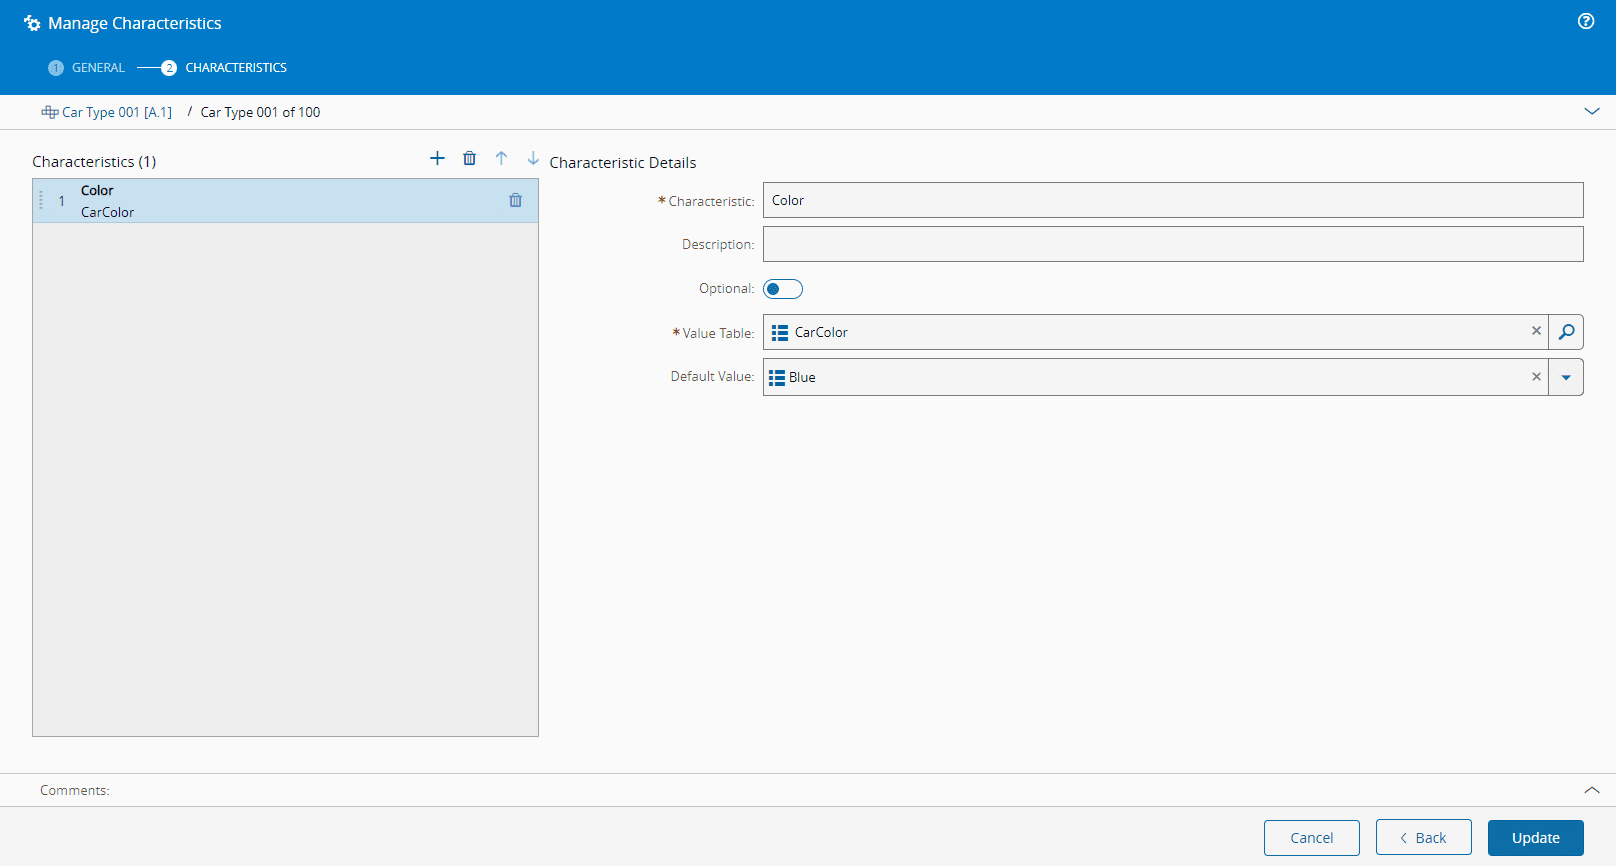The height and width of the screenshot is (866, 1616).
Task: Go to the General step
Action: pyautogui.click(x=97, y=68)
